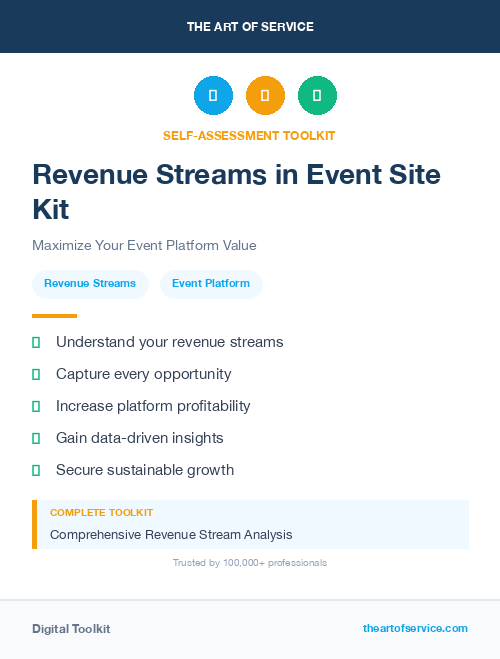Select the Event Platform tag
This screenshot has width=500, height=659.
[211, 284]
